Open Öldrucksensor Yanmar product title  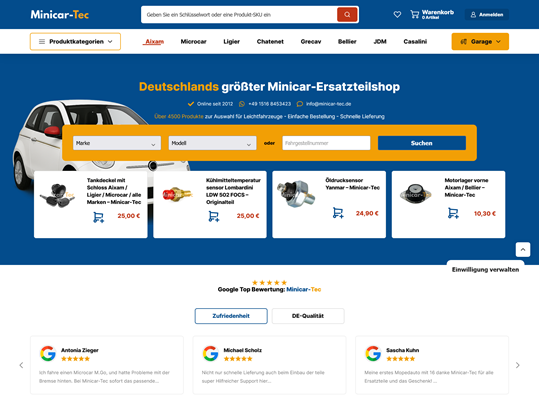[x=352, y=184]
